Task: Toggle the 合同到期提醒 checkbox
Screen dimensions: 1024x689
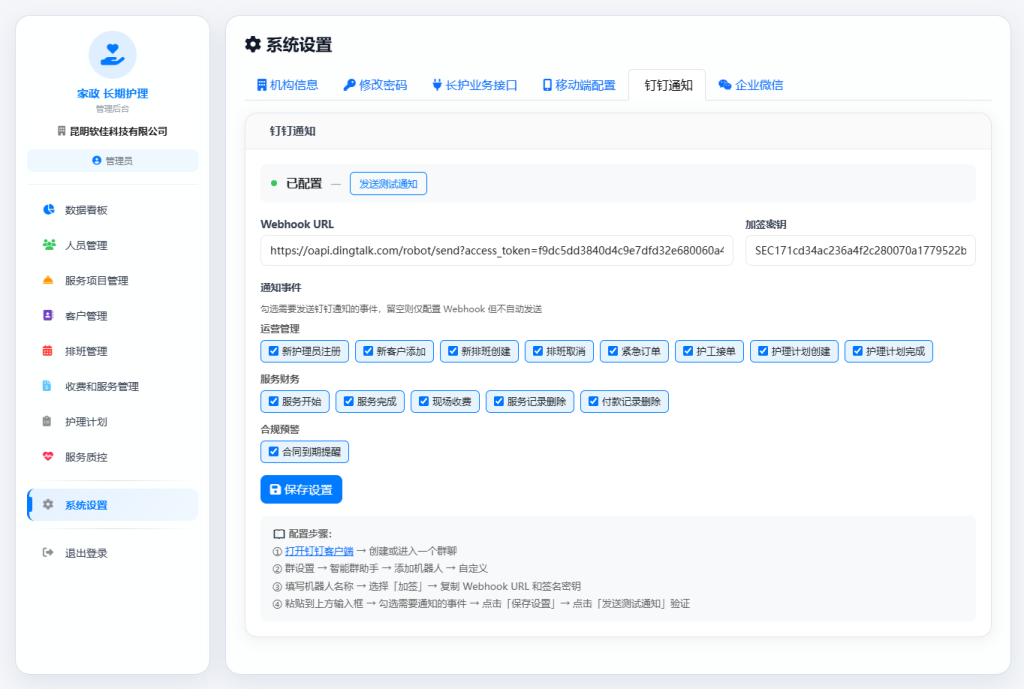Action: click(x=274, y=452)
